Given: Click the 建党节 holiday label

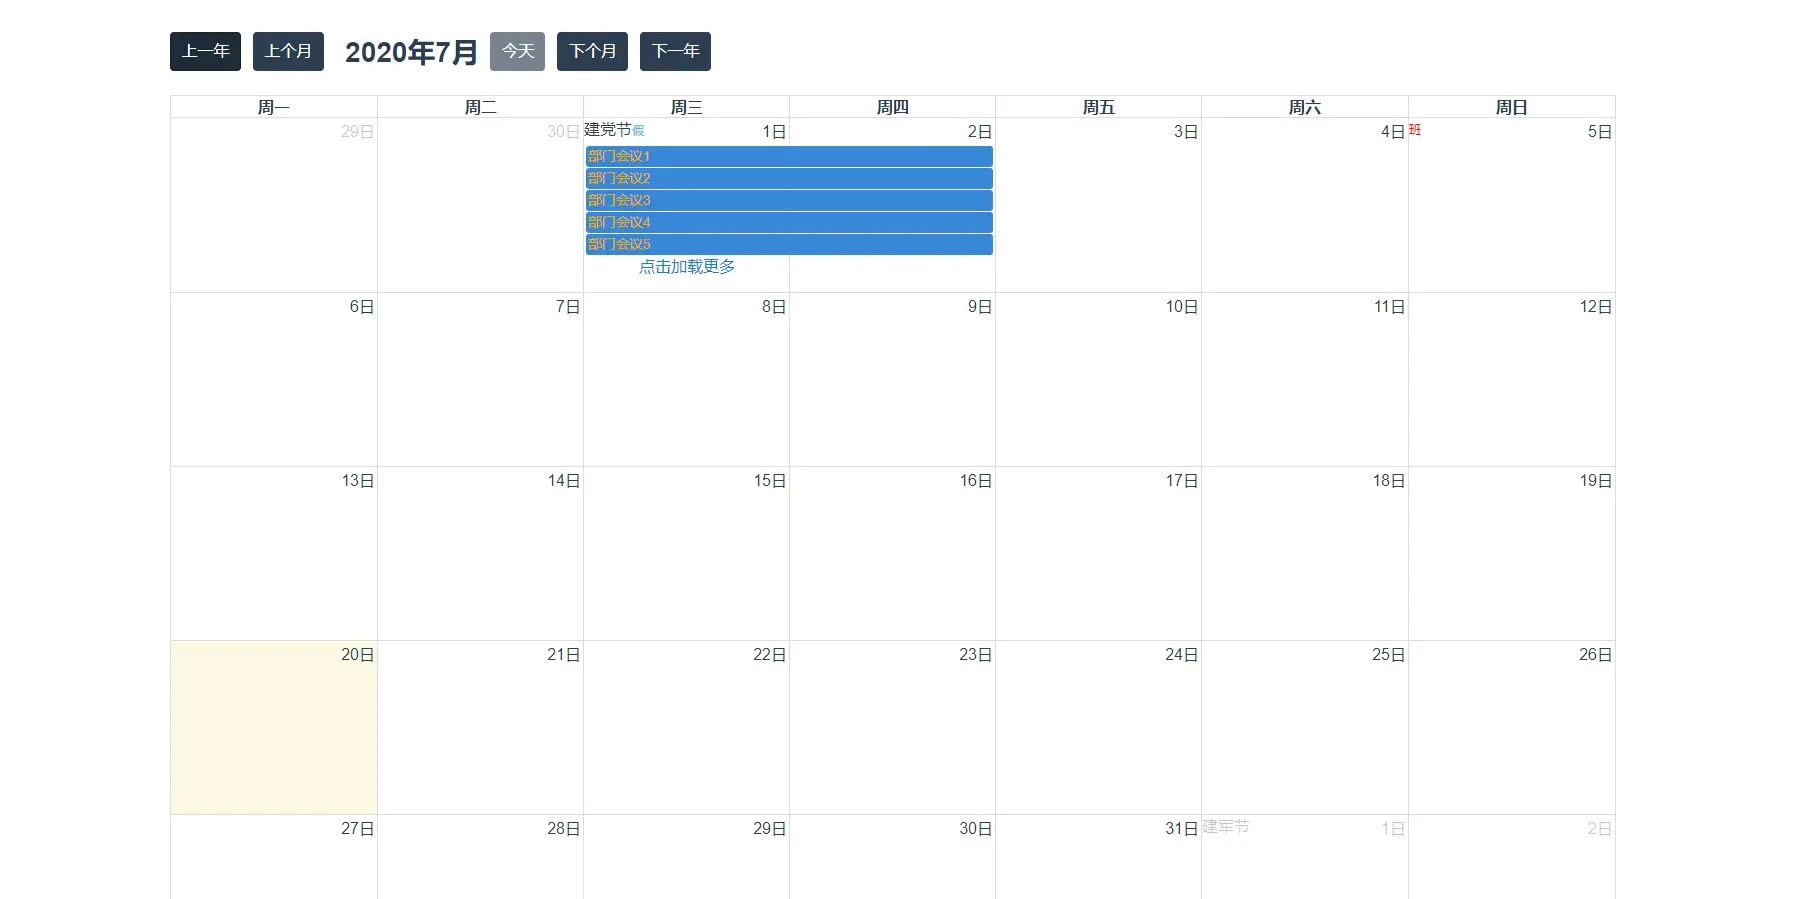Looking at the screenshot, I should (608, 130).
